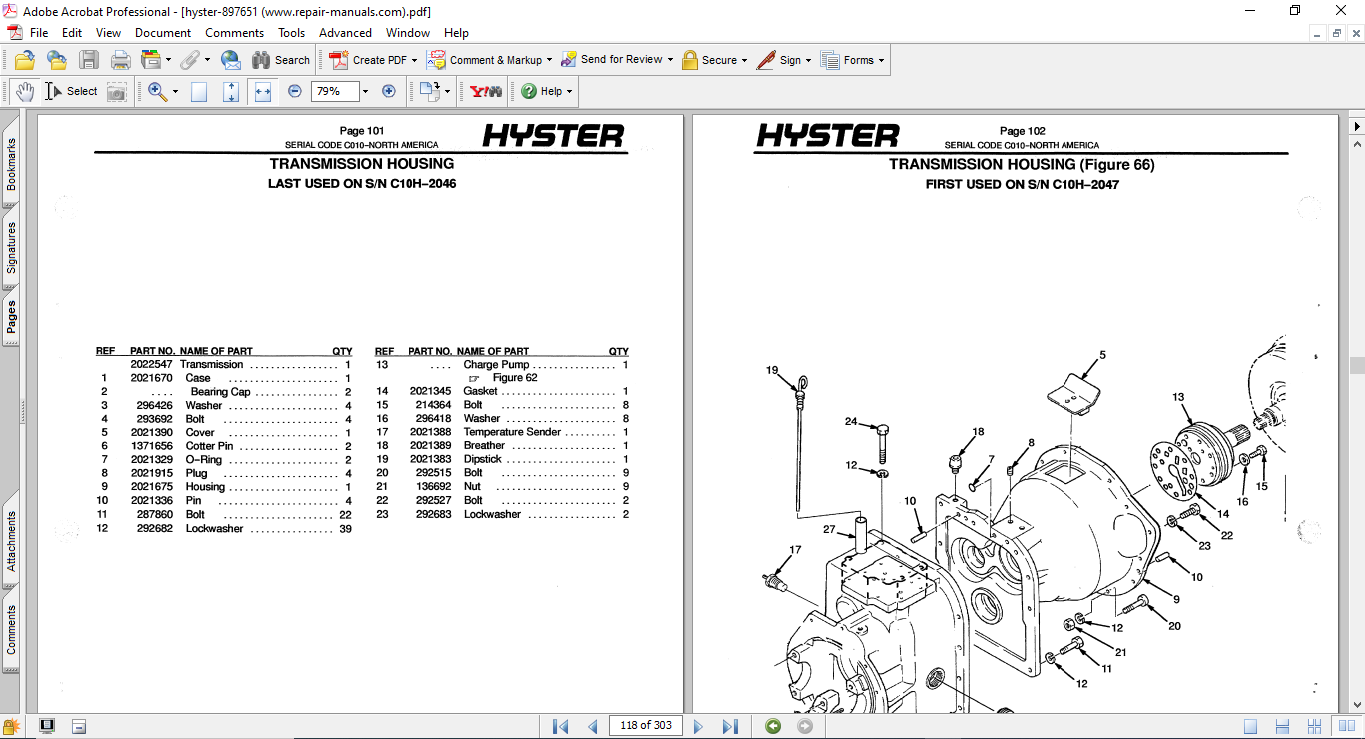Click the Y! search icon
Screen dimensions: 1365x739
tap(484, 91)
